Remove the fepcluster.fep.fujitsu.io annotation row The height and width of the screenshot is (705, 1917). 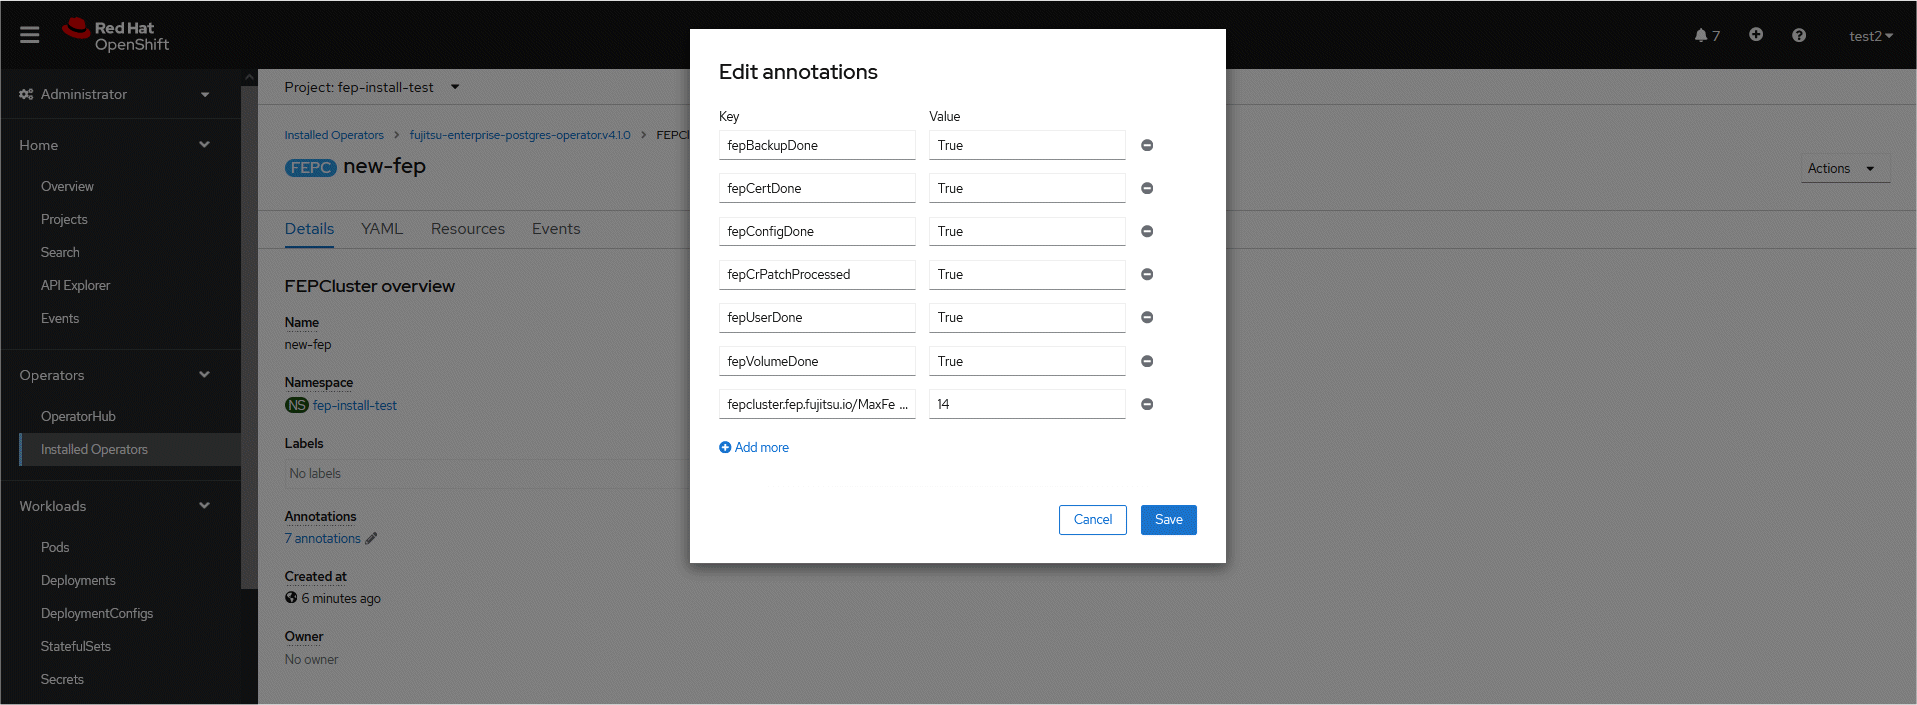(1147, 404)
